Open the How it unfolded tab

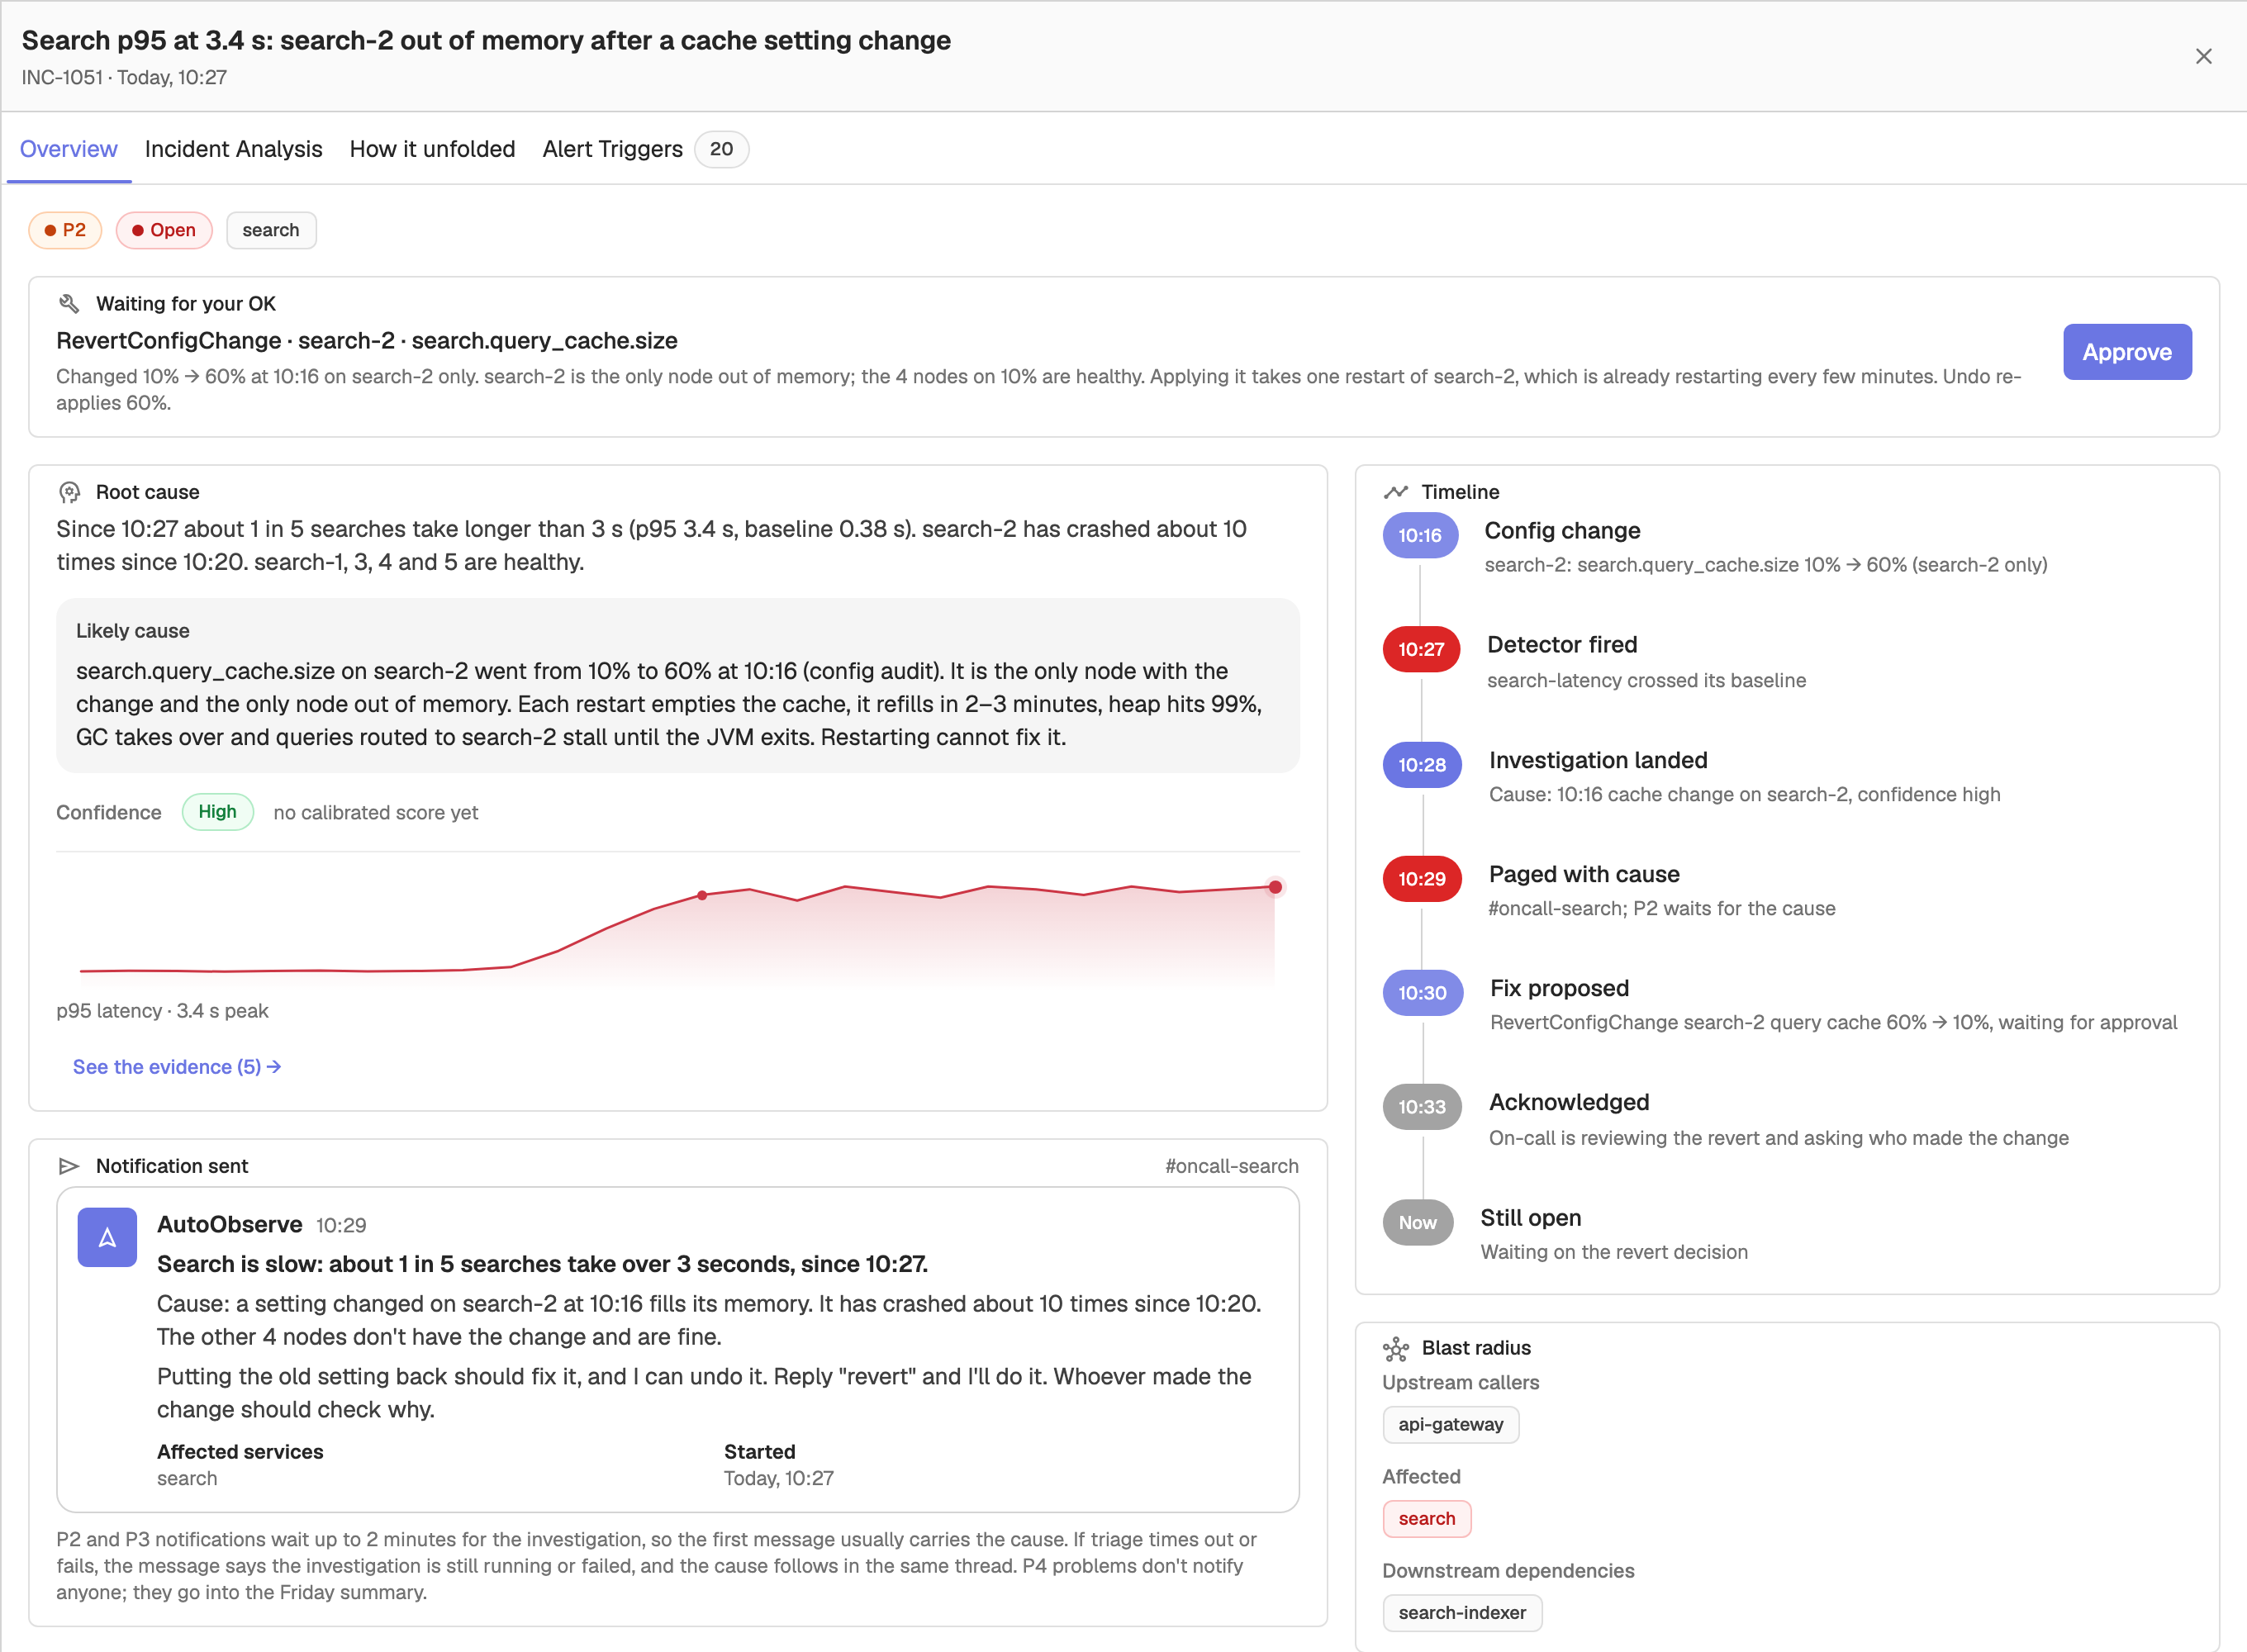click(x=432, y=149)
